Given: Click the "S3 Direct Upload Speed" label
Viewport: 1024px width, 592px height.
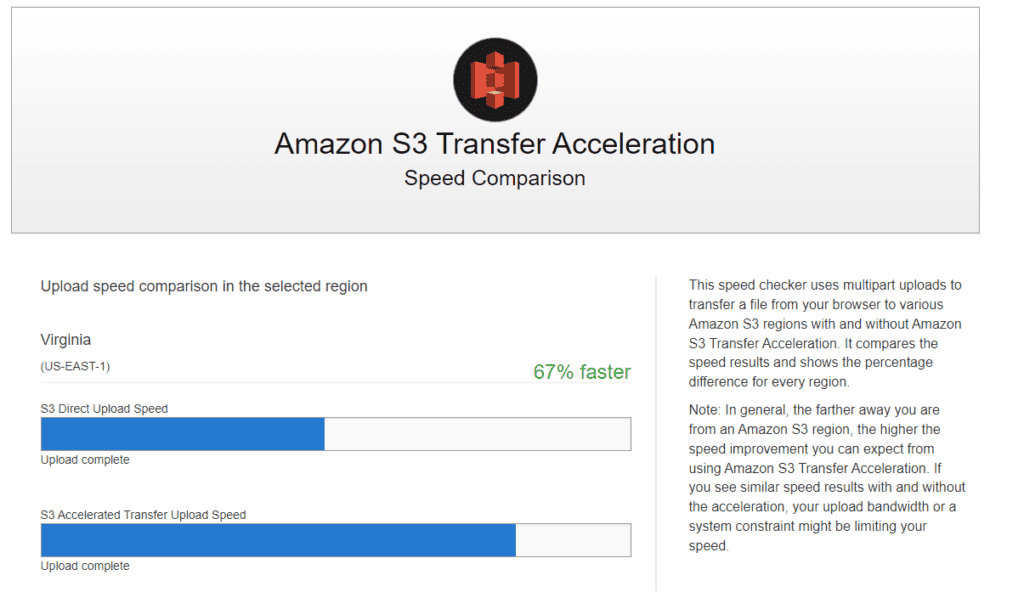Looking at the screenshot, I should [104, 409].
